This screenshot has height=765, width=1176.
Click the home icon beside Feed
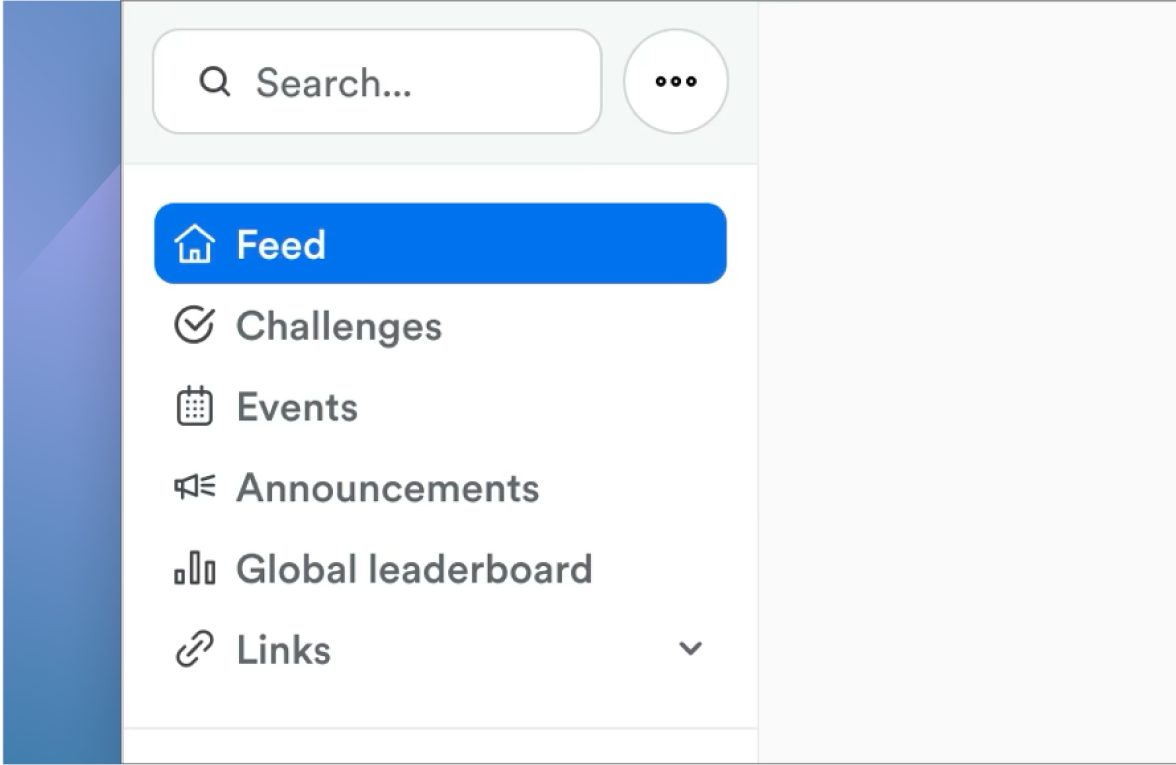(x=194, y=244)
